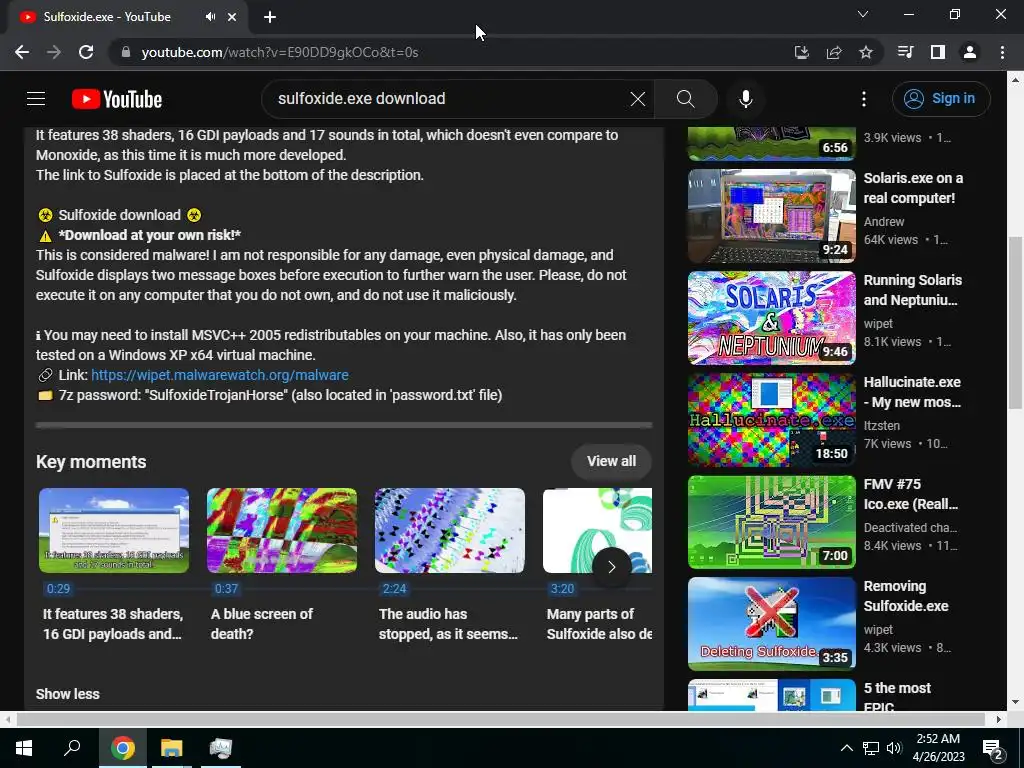Collapse description with Show less
1024x768 pixels.
(x=68, y=694)
